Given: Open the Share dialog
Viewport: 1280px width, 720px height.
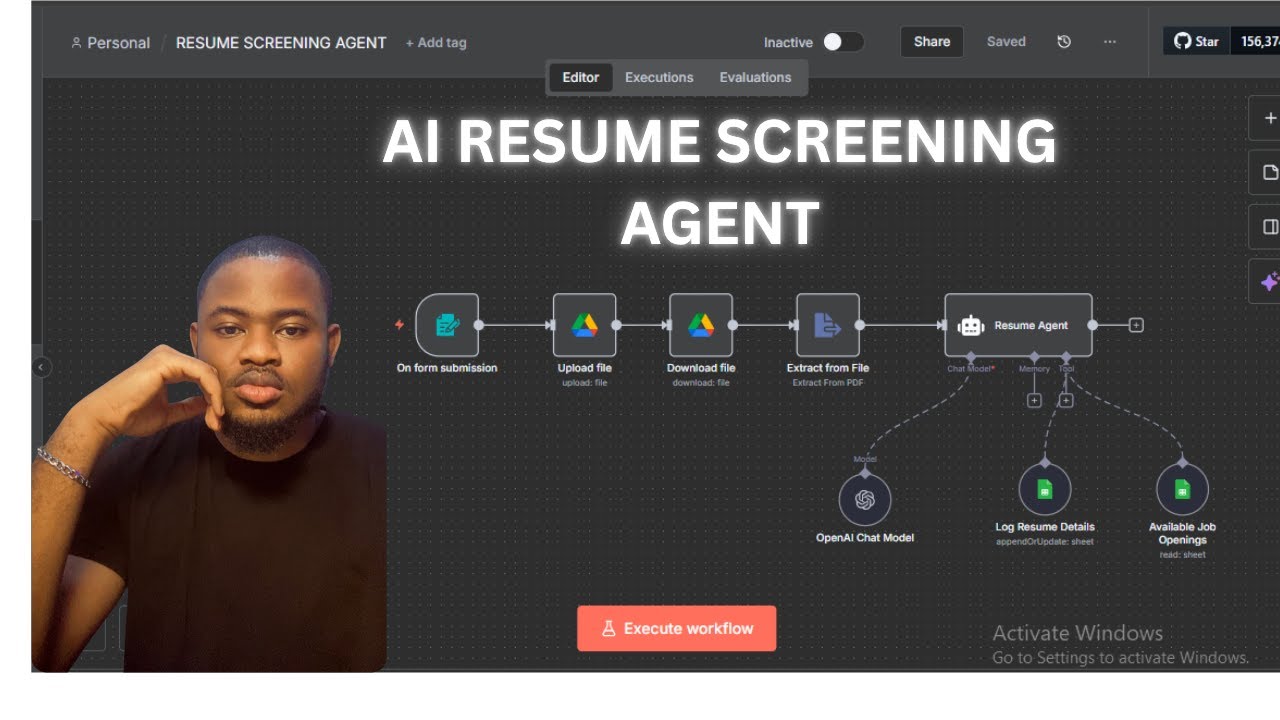Looking at the screenshot, I should [x=931, y=42].
